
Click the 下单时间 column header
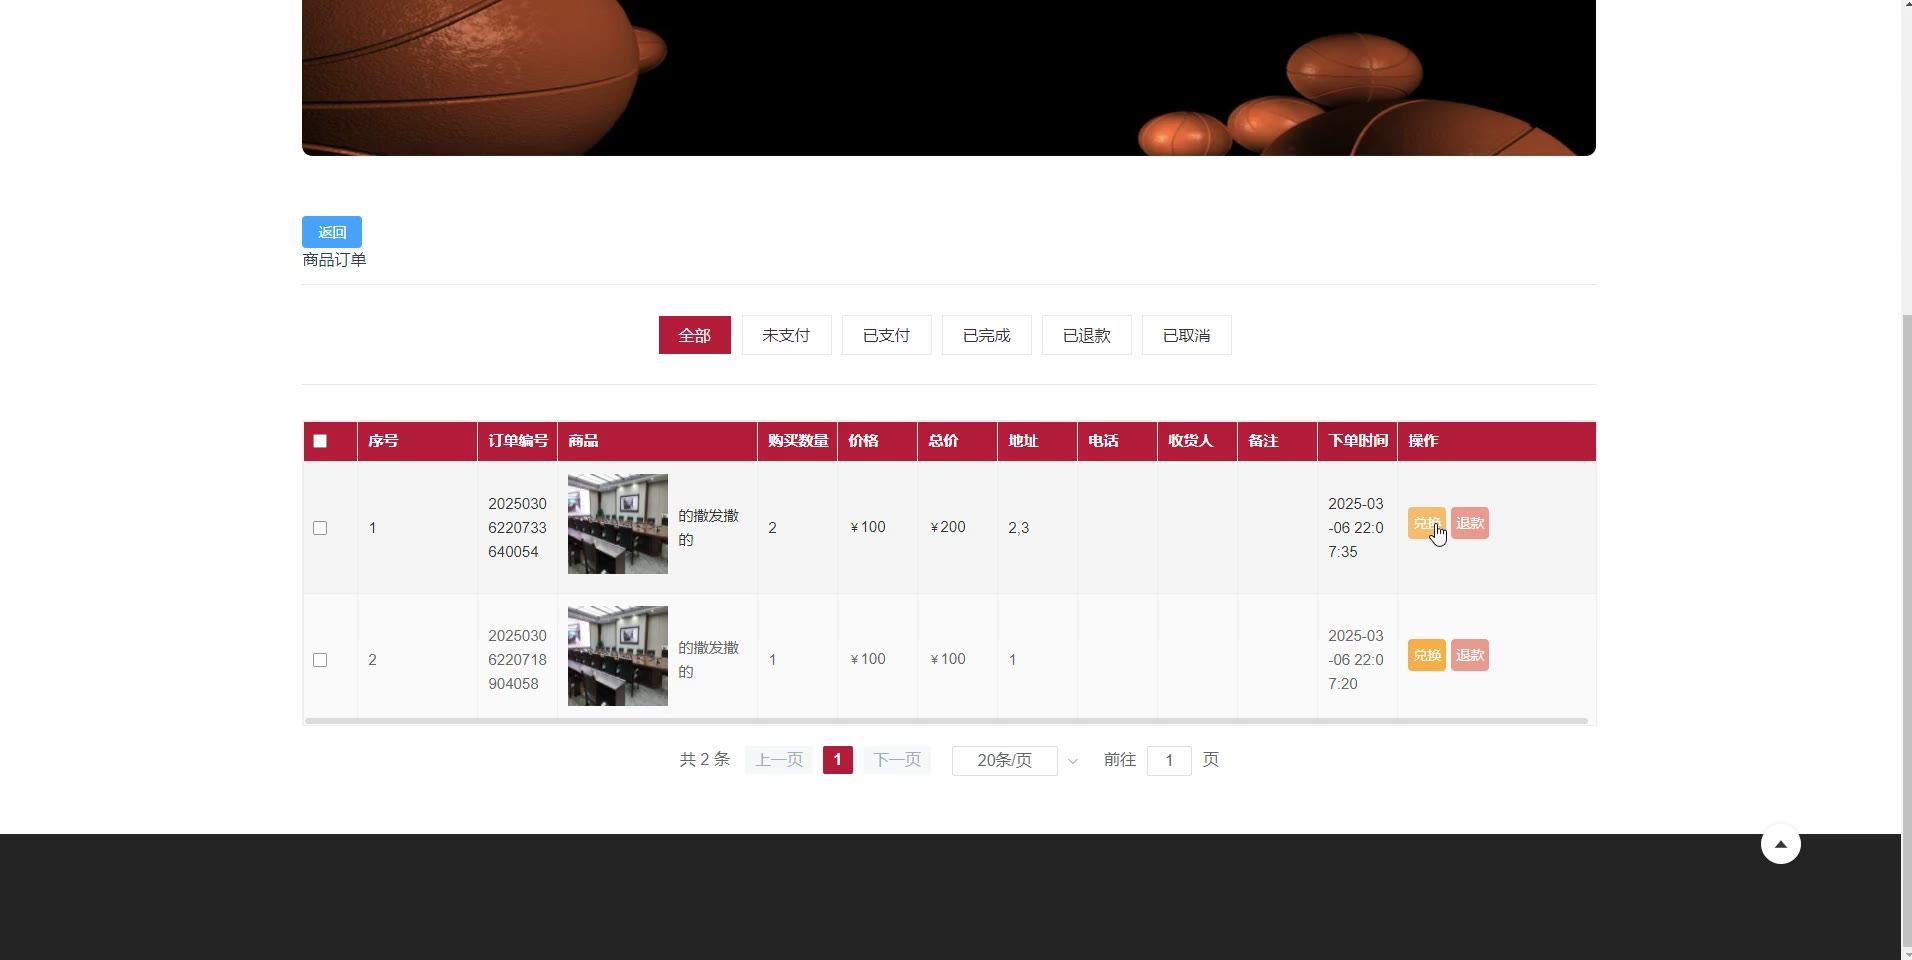(1358, 441)
